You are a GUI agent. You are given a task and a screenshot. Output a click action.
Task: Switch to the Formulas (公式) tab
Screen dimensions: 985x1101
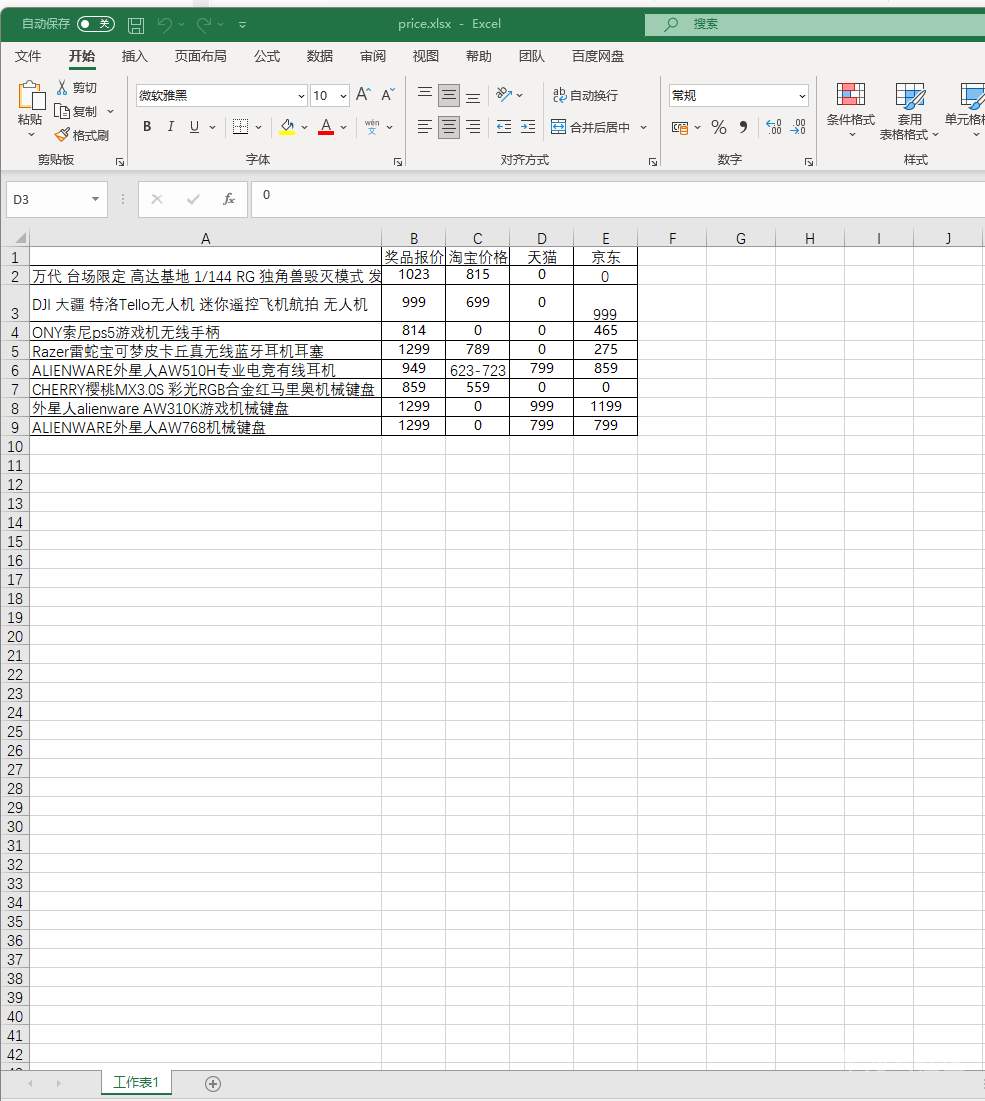coord(267,56)
